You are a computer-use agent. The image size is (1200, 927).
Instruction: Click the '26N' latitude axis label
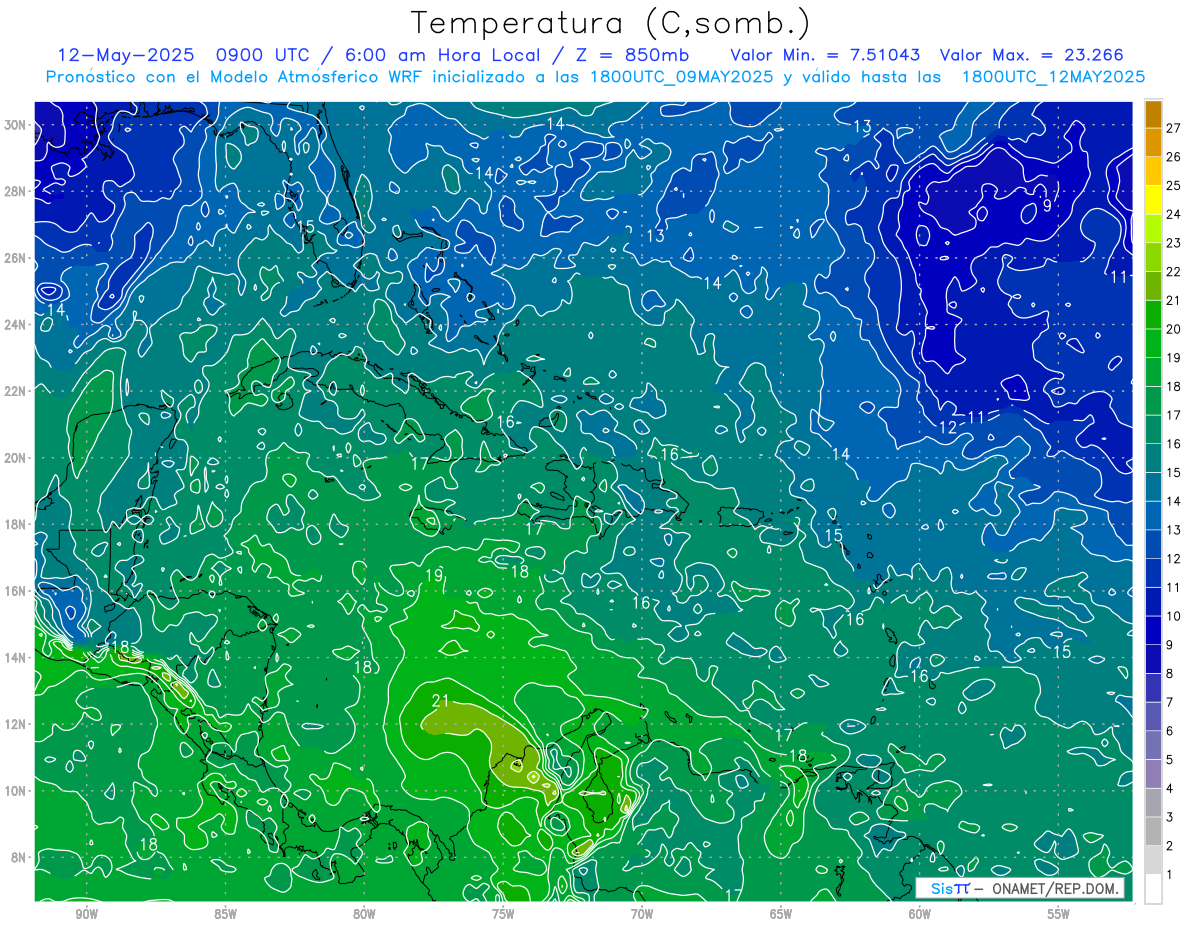click(x=15, y=258)
